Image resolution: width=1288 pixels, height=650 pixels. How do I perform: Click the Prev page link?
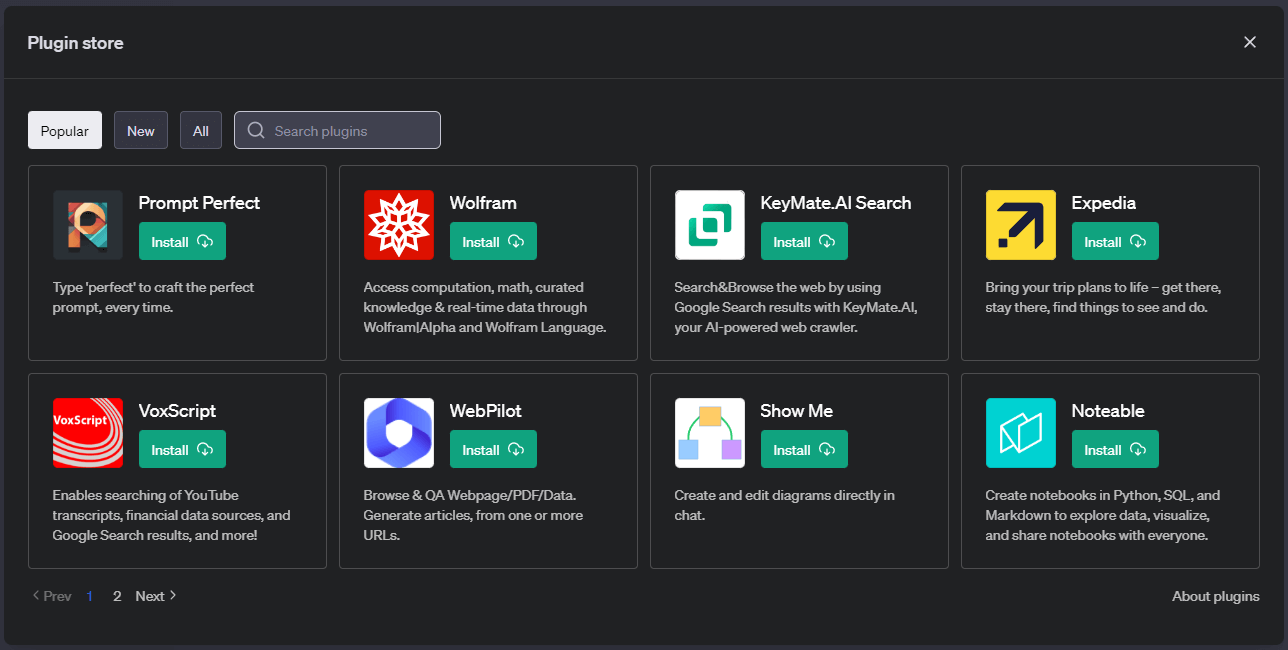tap(52, 596)
